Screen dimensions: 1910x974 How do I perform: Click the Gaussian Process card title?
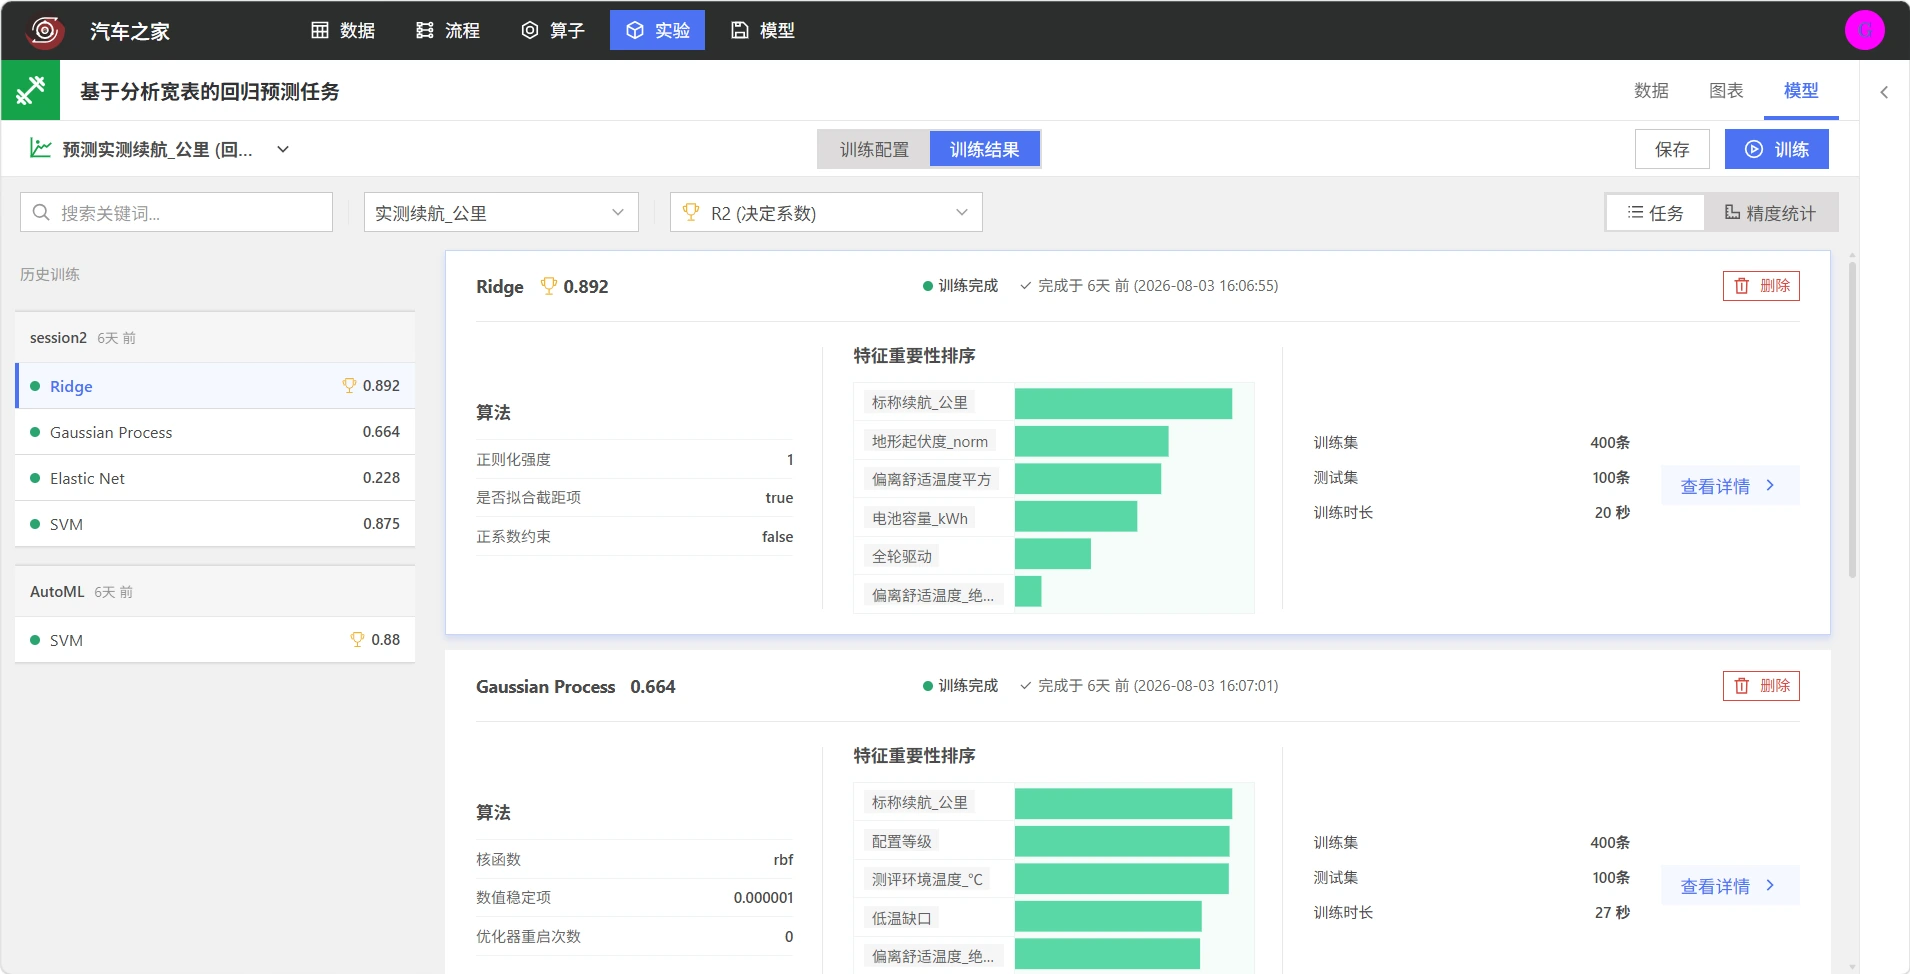[x=545, y=687]
